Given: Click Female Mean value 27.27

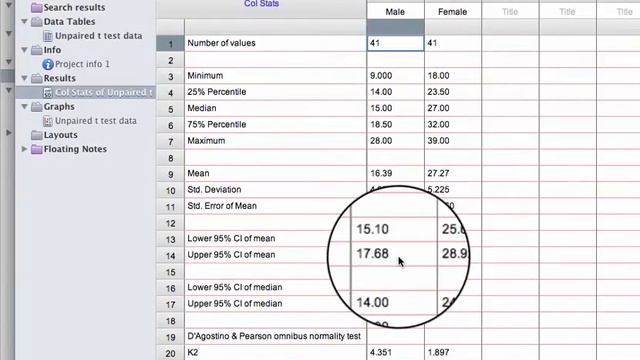Looking at the screenshot, I should tap(438, 173).
